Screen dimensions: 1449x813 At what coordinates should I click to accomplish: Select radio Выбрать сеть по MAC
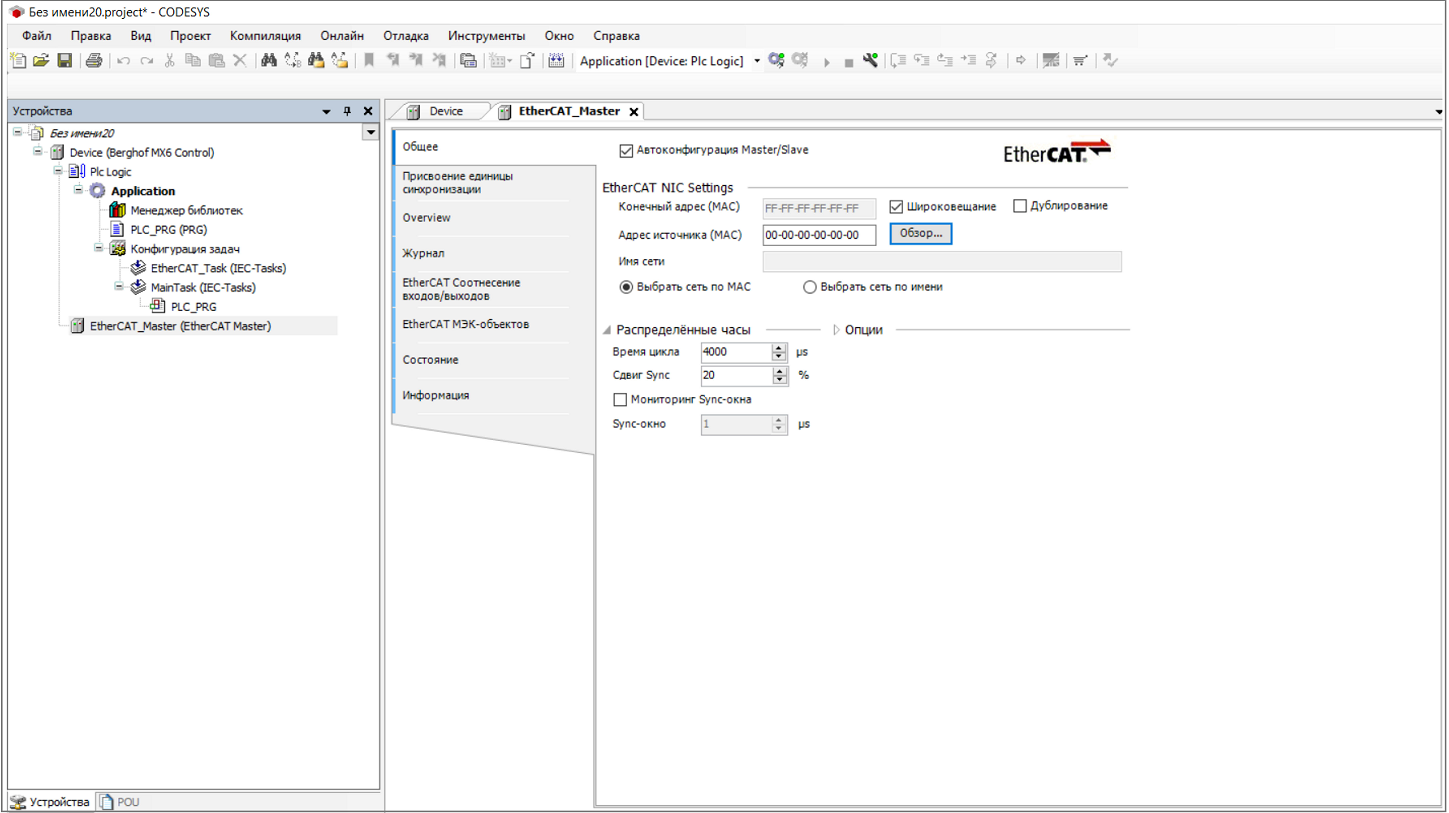tap(626, 287)
